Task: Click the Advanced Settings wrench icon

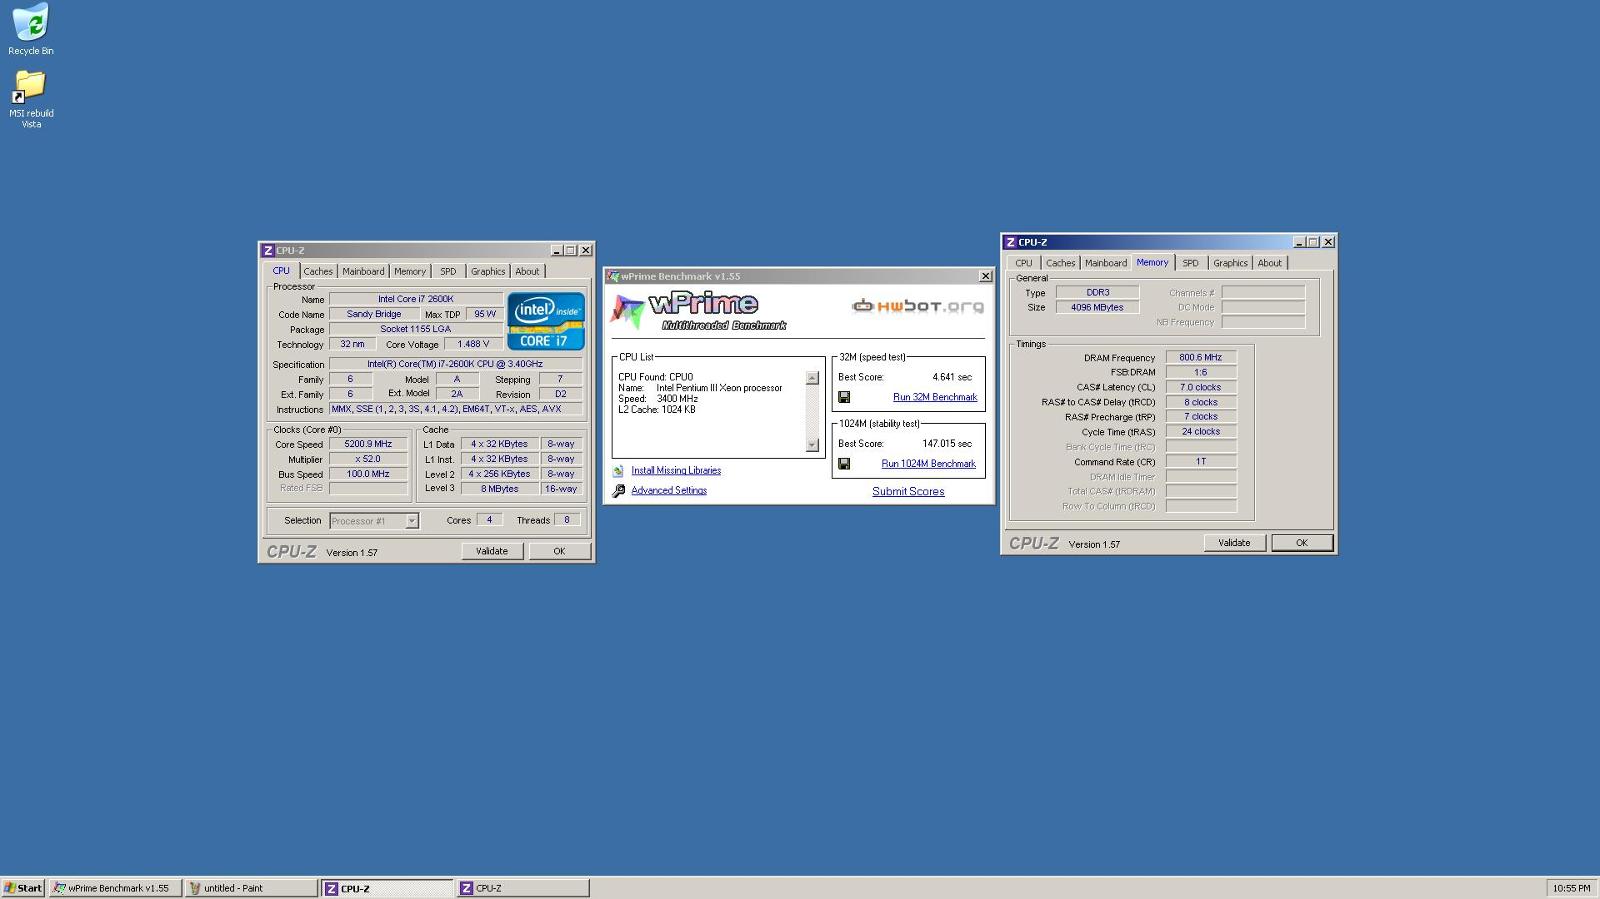Action: pos(618,491)
